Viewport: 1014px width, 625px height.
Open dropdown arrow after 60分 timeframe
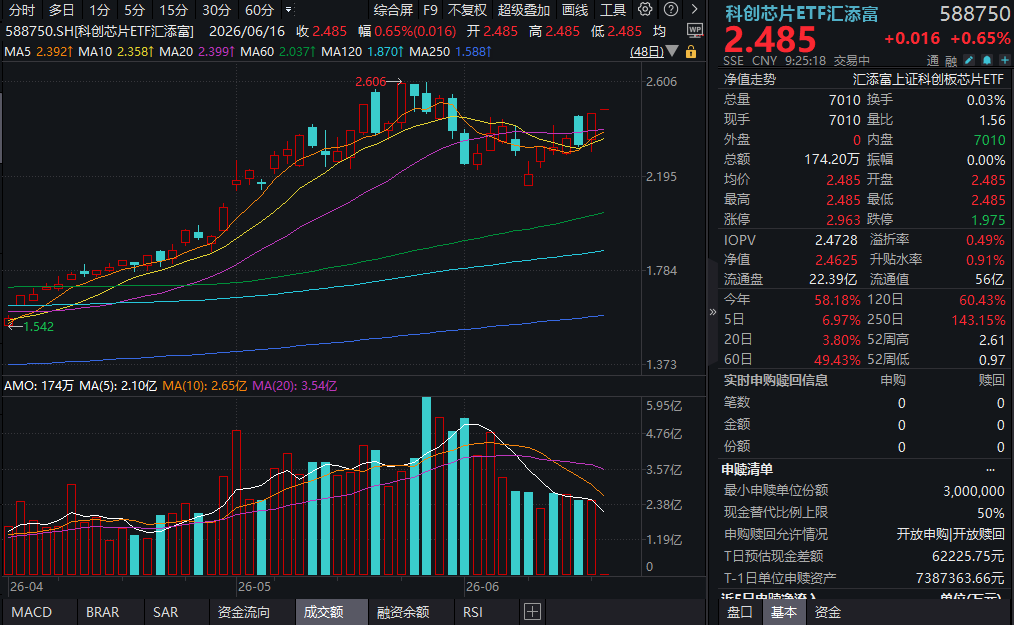click(288, 10)
